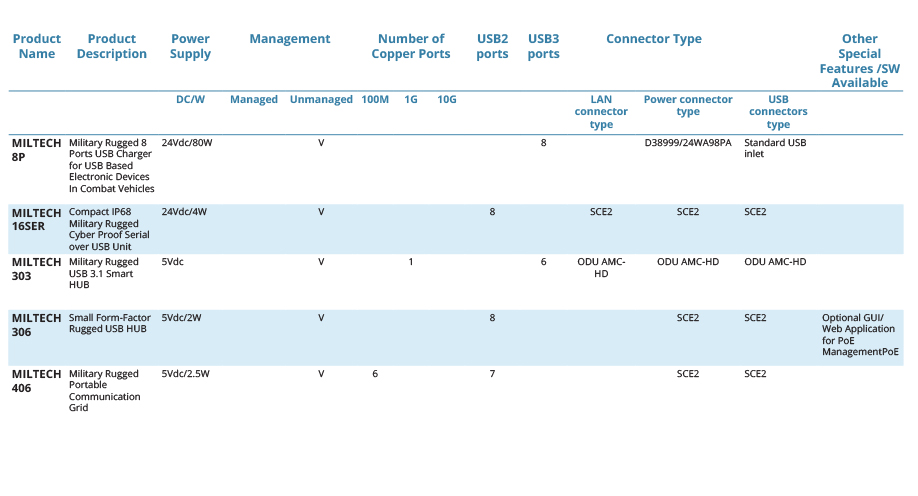The height and width of the screenshot is (496, 918).
Task: Select ODU AMC-HD power connector cell
Action: click(688, 262)
